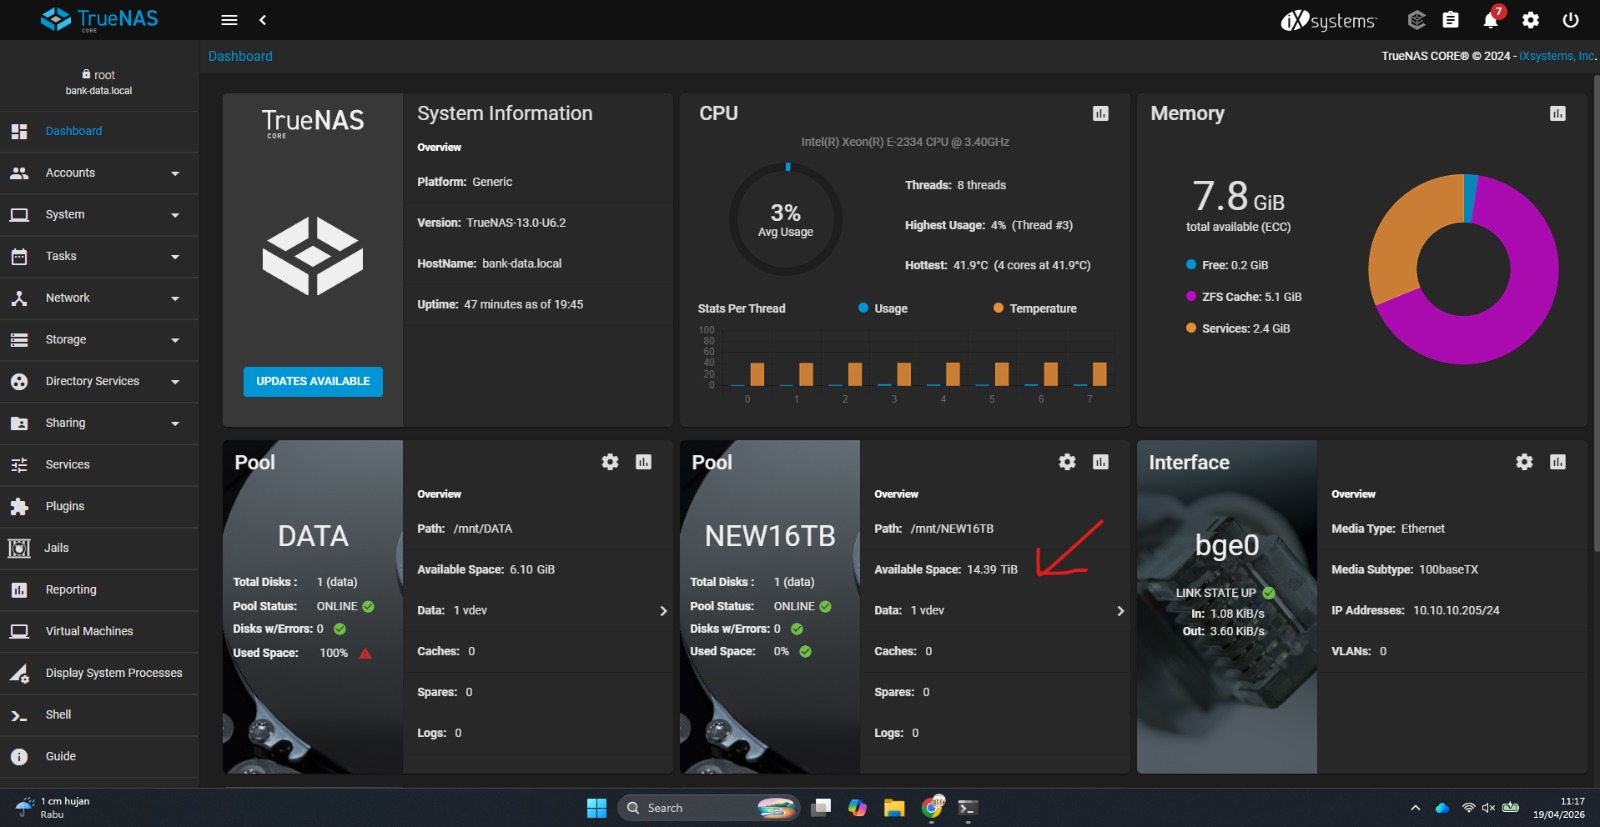The height and width of the screenshot is (827, 1600).
Task: Click the UPDATES AVAILABLE button
Action: click(x=313, y=381)
